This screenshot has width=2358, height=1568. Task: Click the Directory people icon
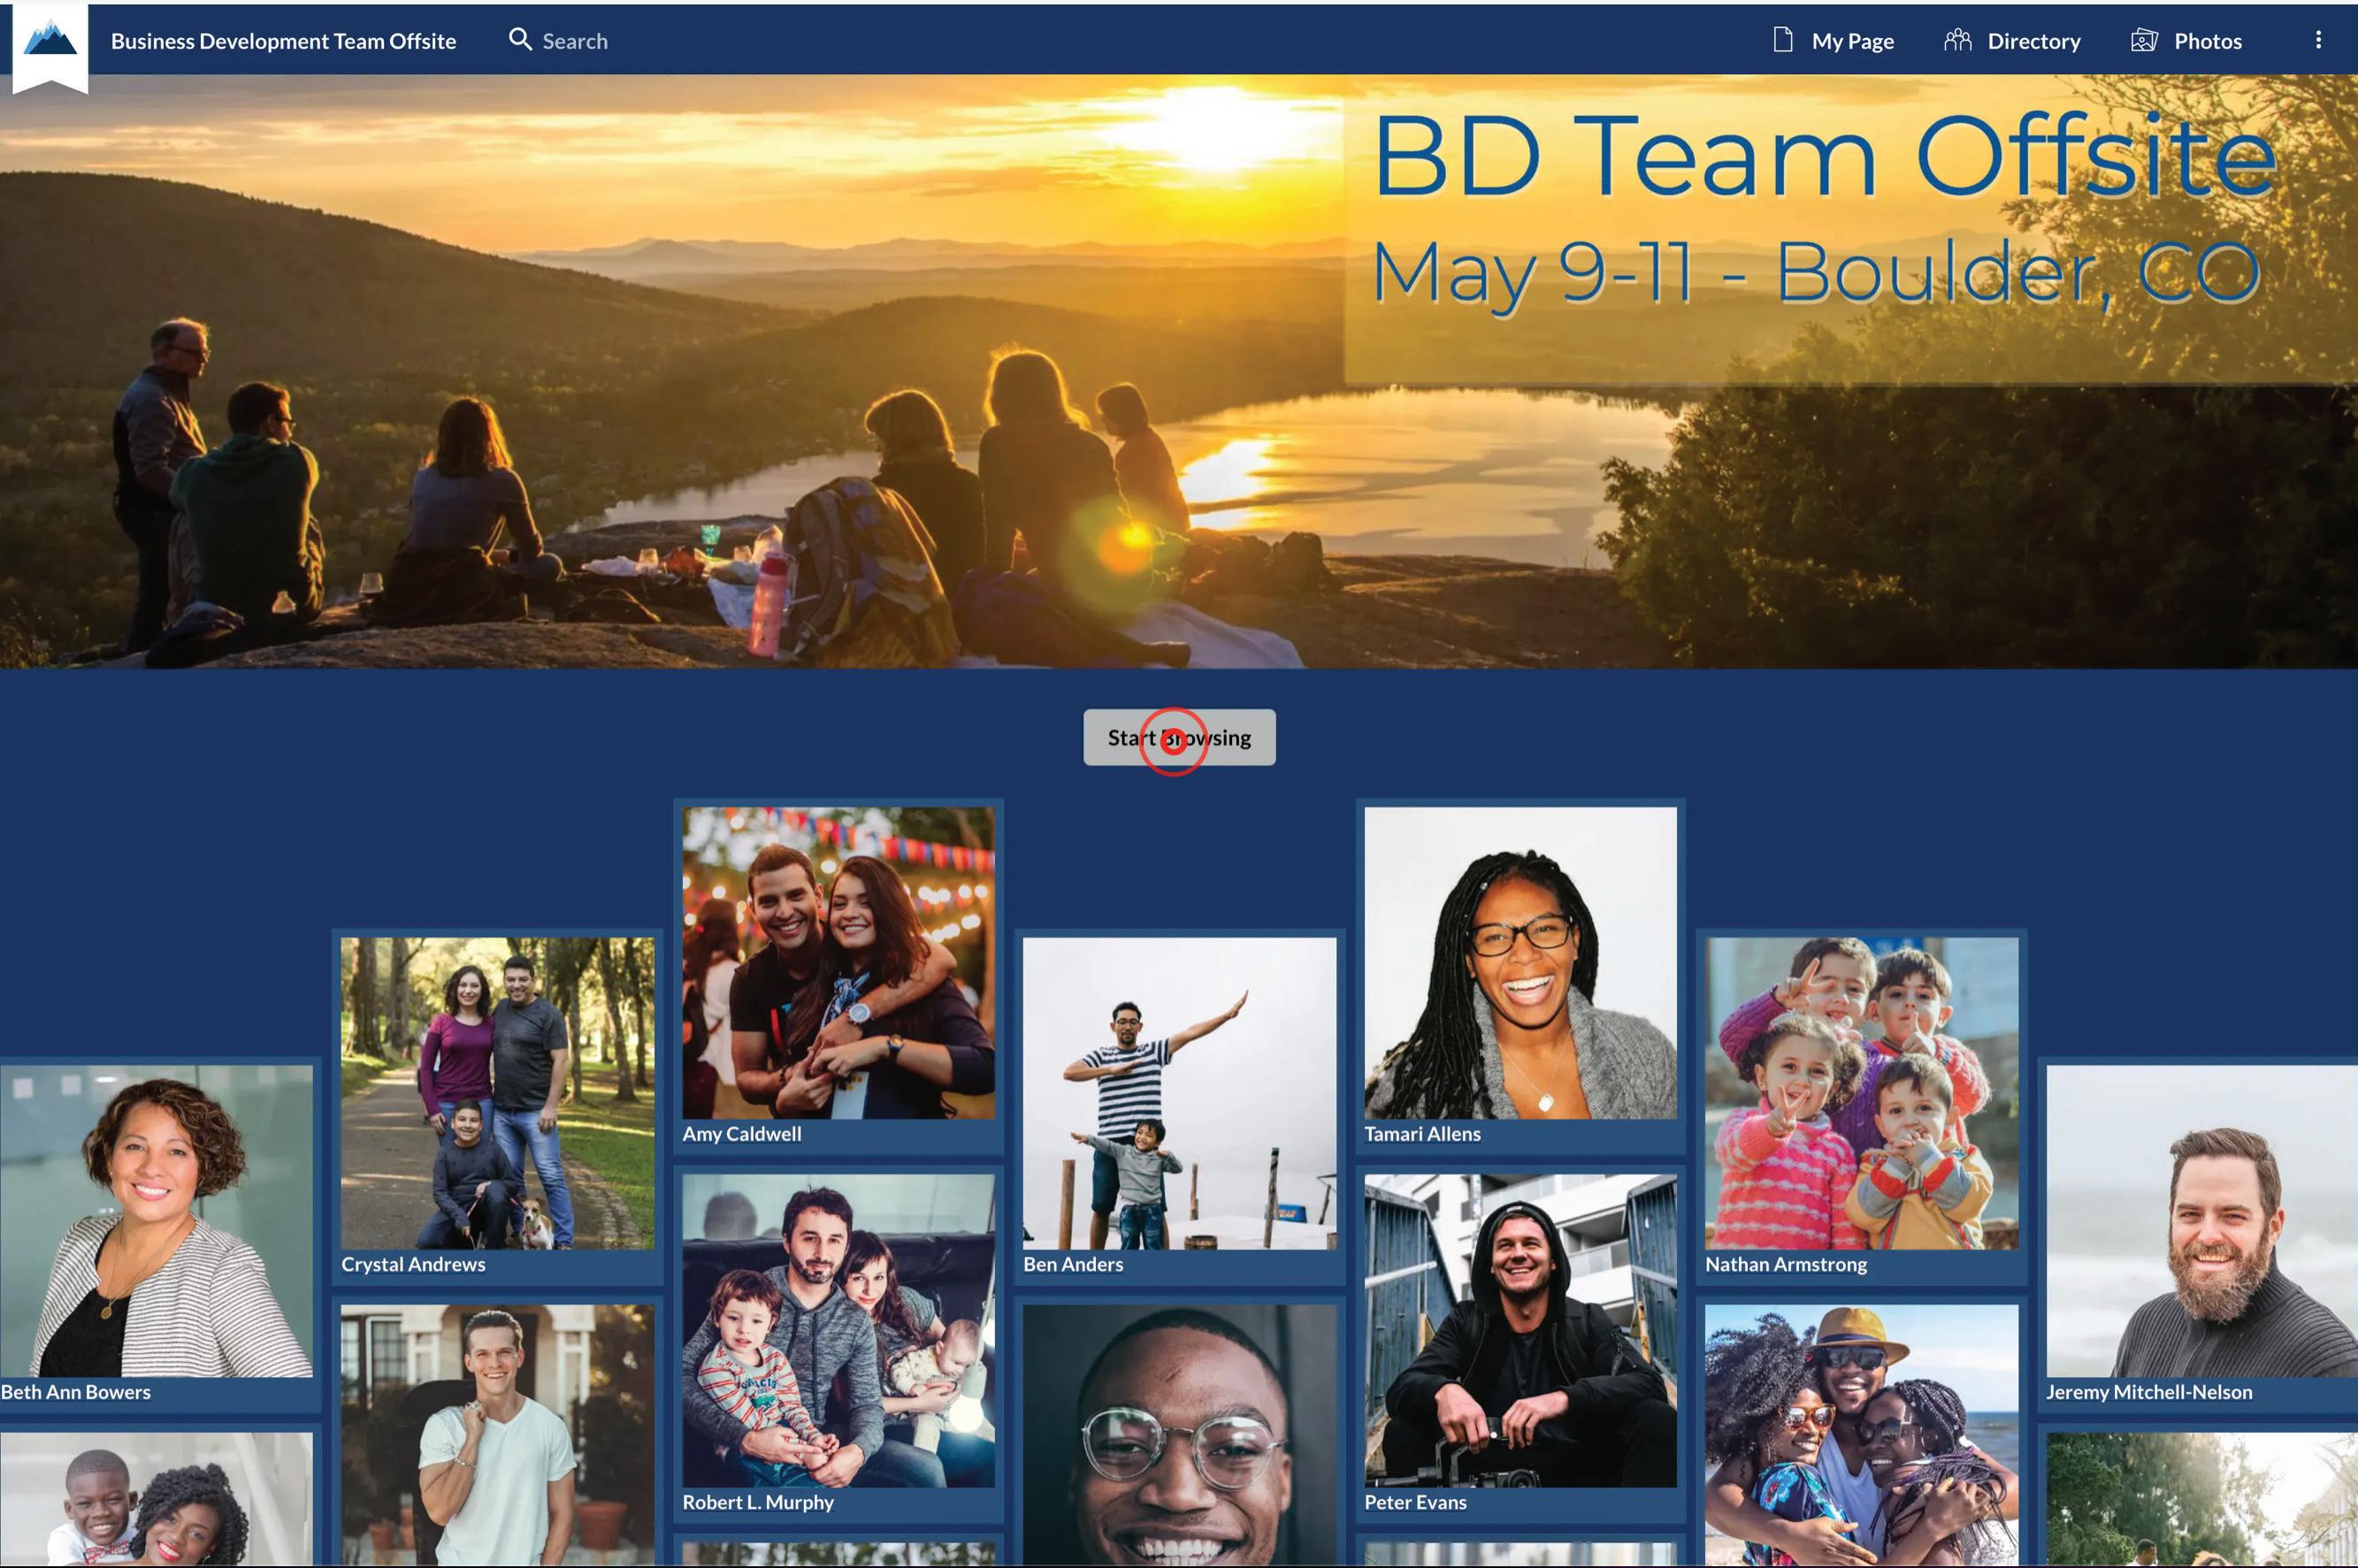tap(1957, 40)
